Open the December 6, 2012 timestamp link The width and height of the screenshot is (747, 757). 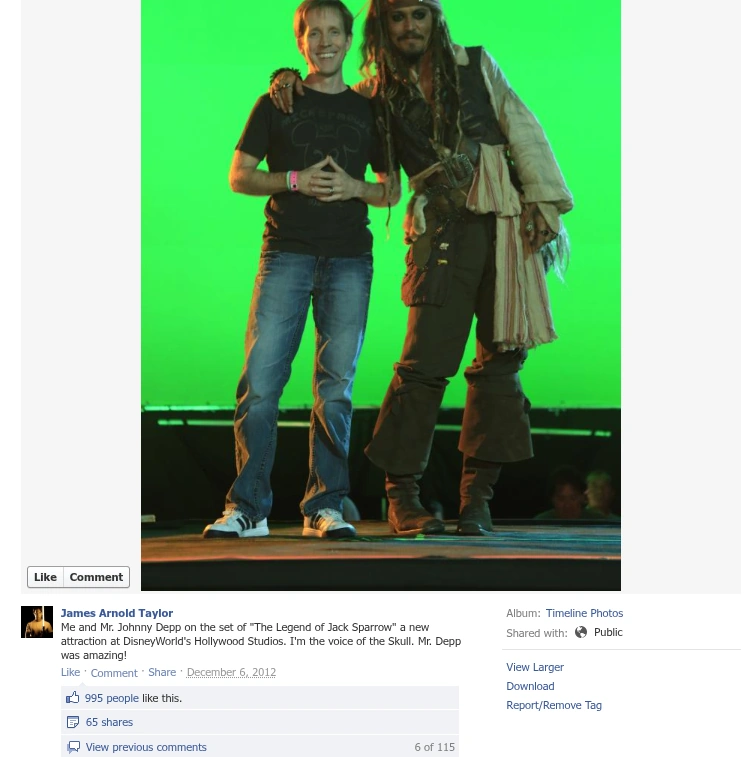pos(231,672)
